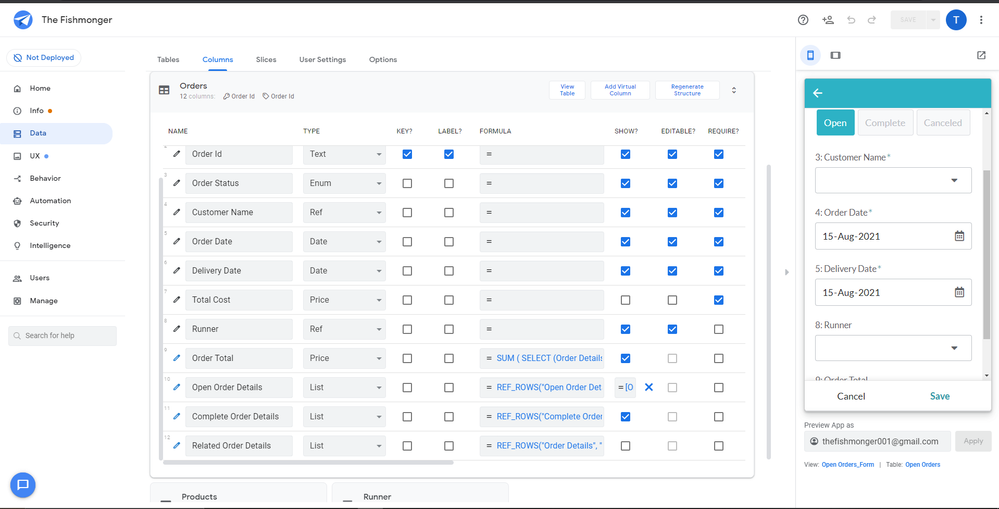Switch to the Options tab
The height and width of the screenshot is (509, 999).
click(383, 59)
